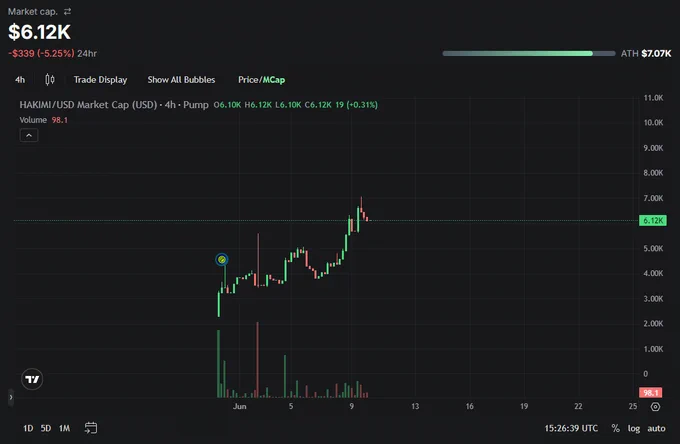The width and height of the screenshot is (680, 444).
Task: Expand the left side panel arrow
Action: 11,397
